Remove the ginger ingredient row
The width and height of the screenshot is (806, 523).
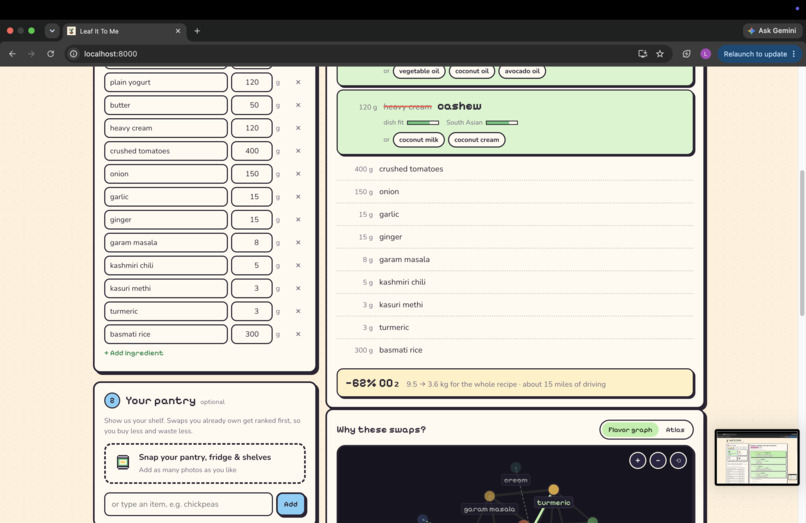click(298, 220)
